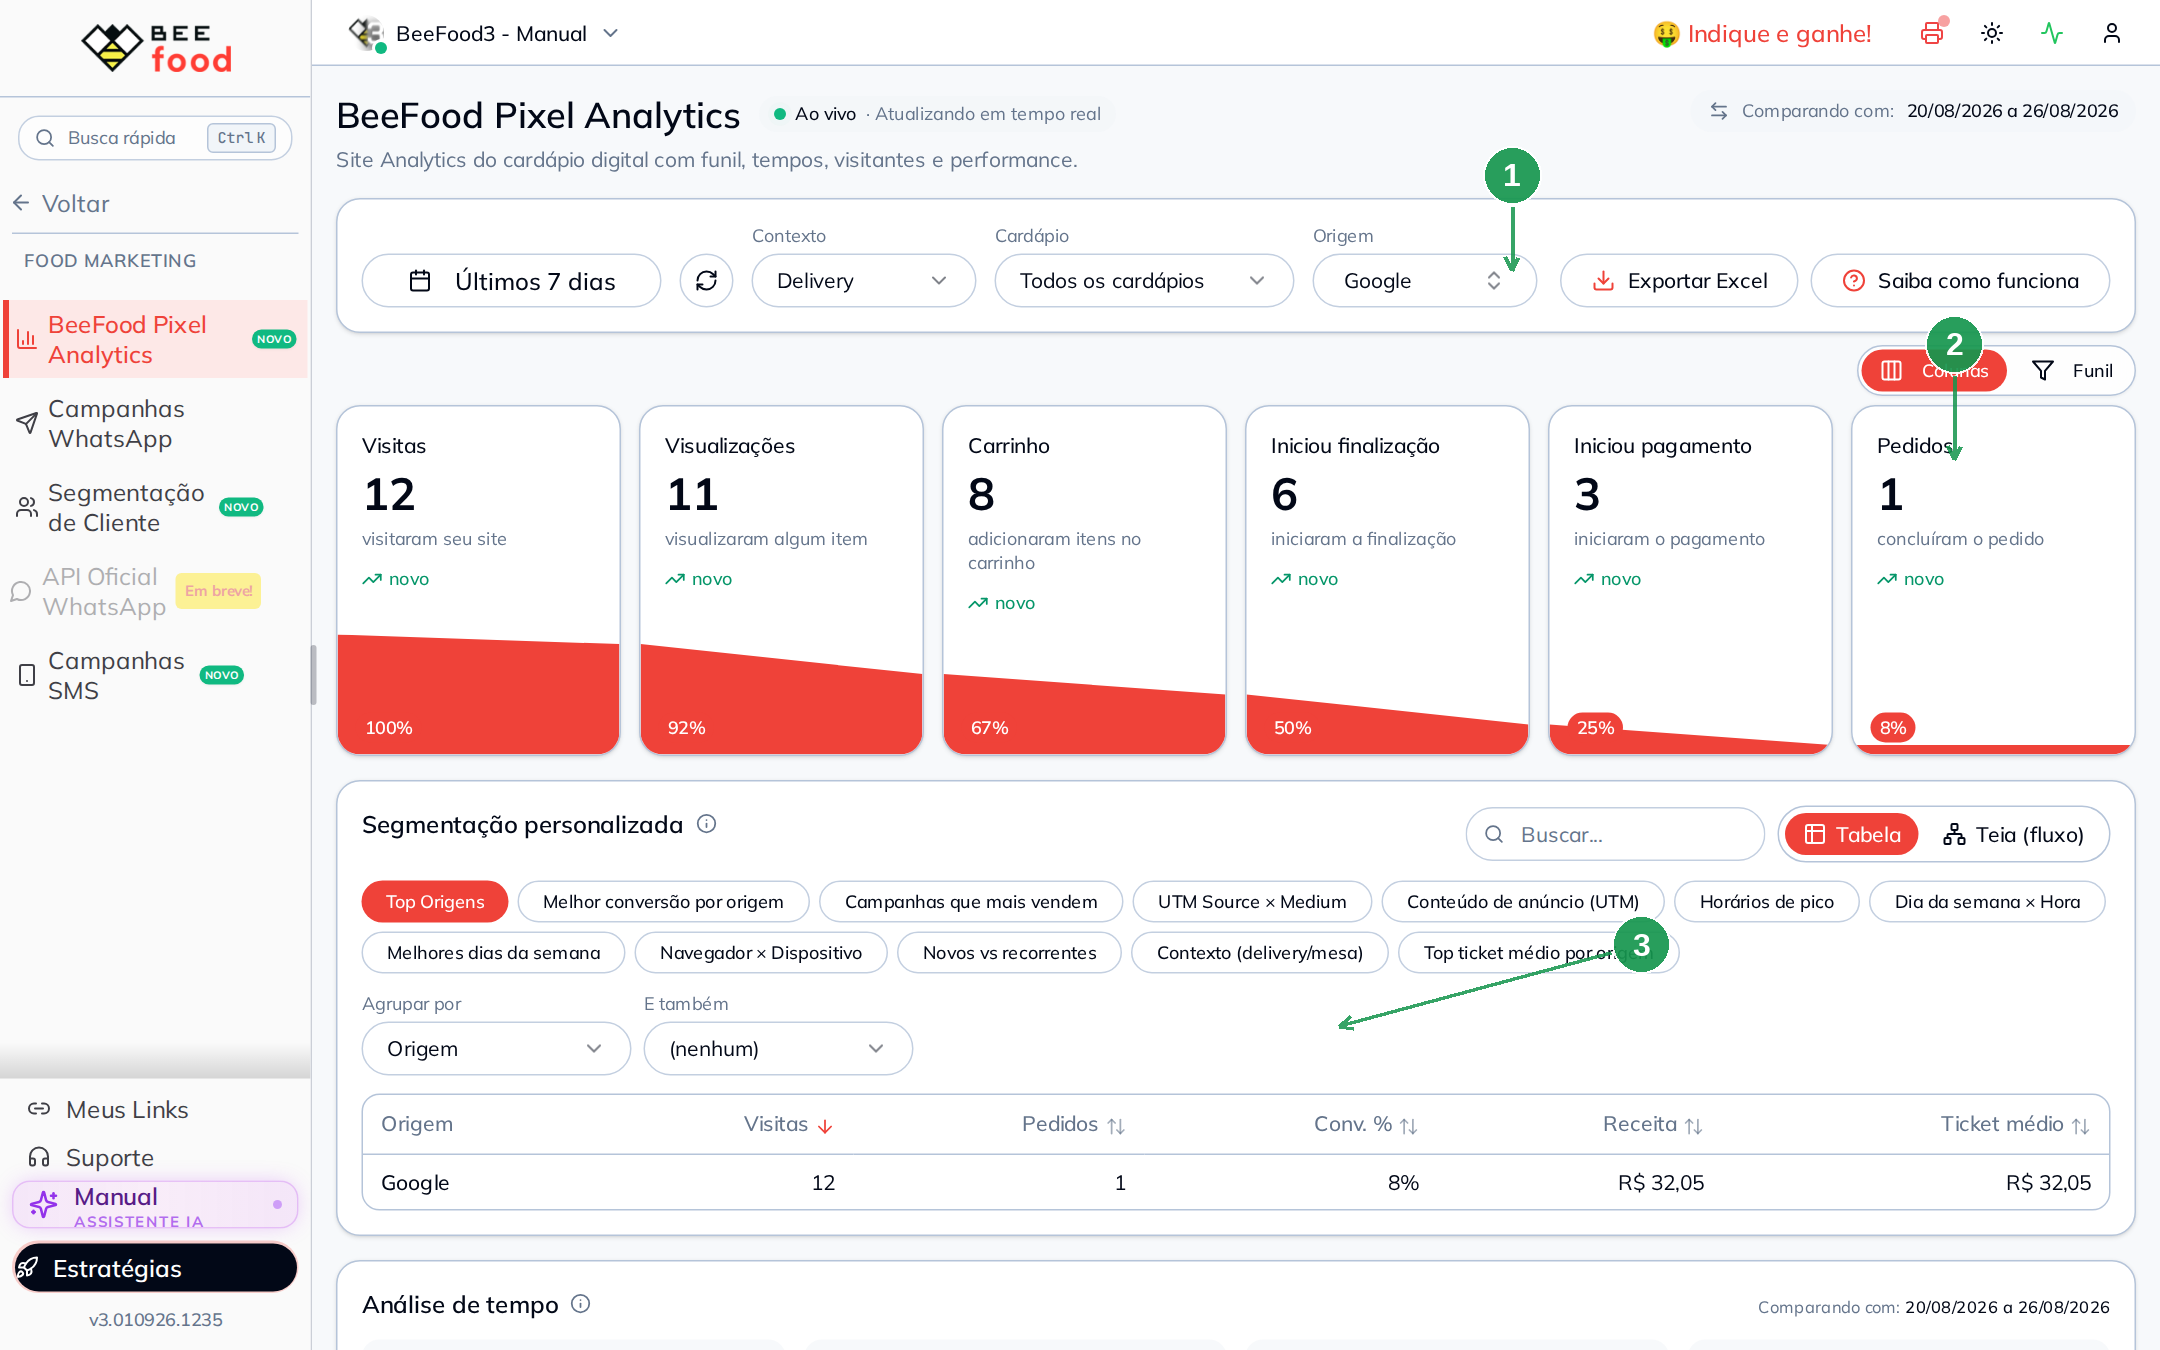Click the BeeFood logo
Viewport: 2160px width, 1350px height.
pyautogui.click(x=156, y=47)
